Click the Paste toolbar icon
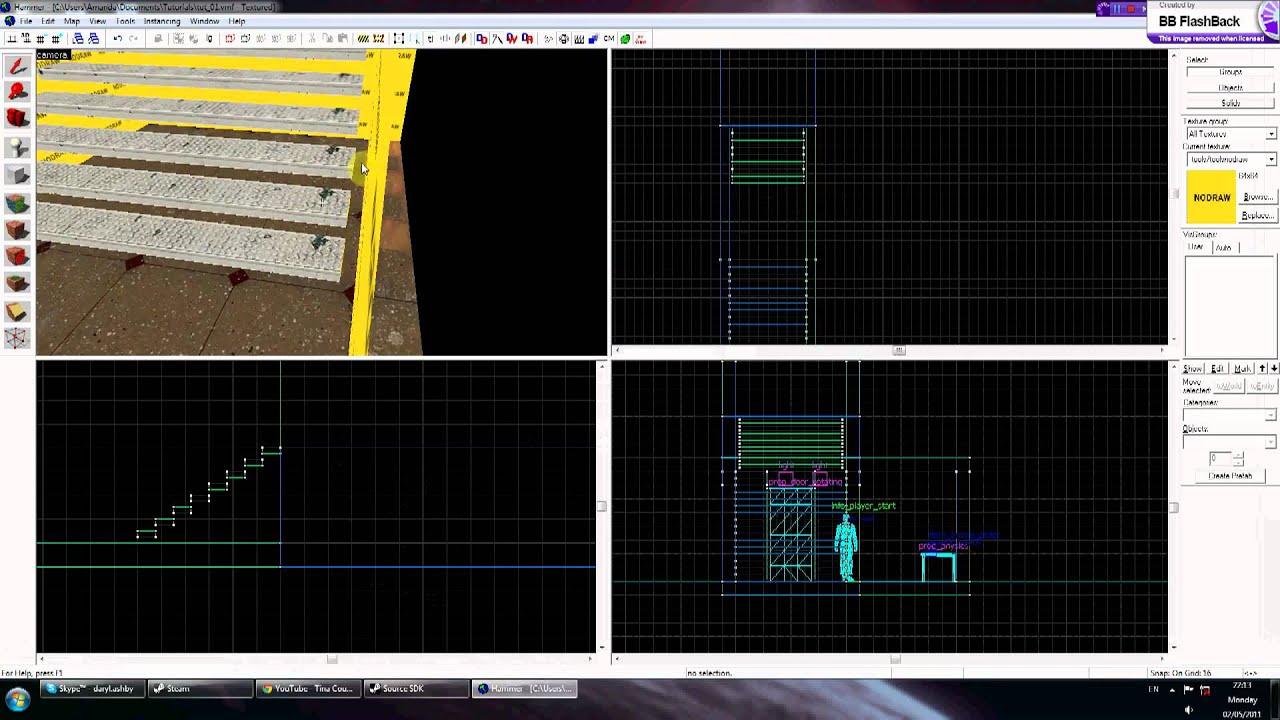Screen dimensions: 1280x720 [x=341, y=39]
